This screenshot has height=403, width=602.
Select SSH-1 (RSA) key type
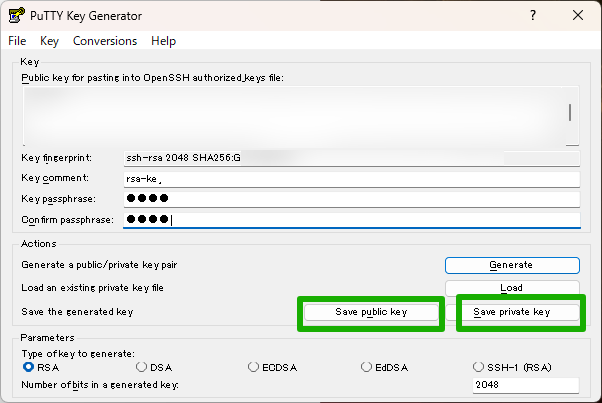[x=479, y=367]
